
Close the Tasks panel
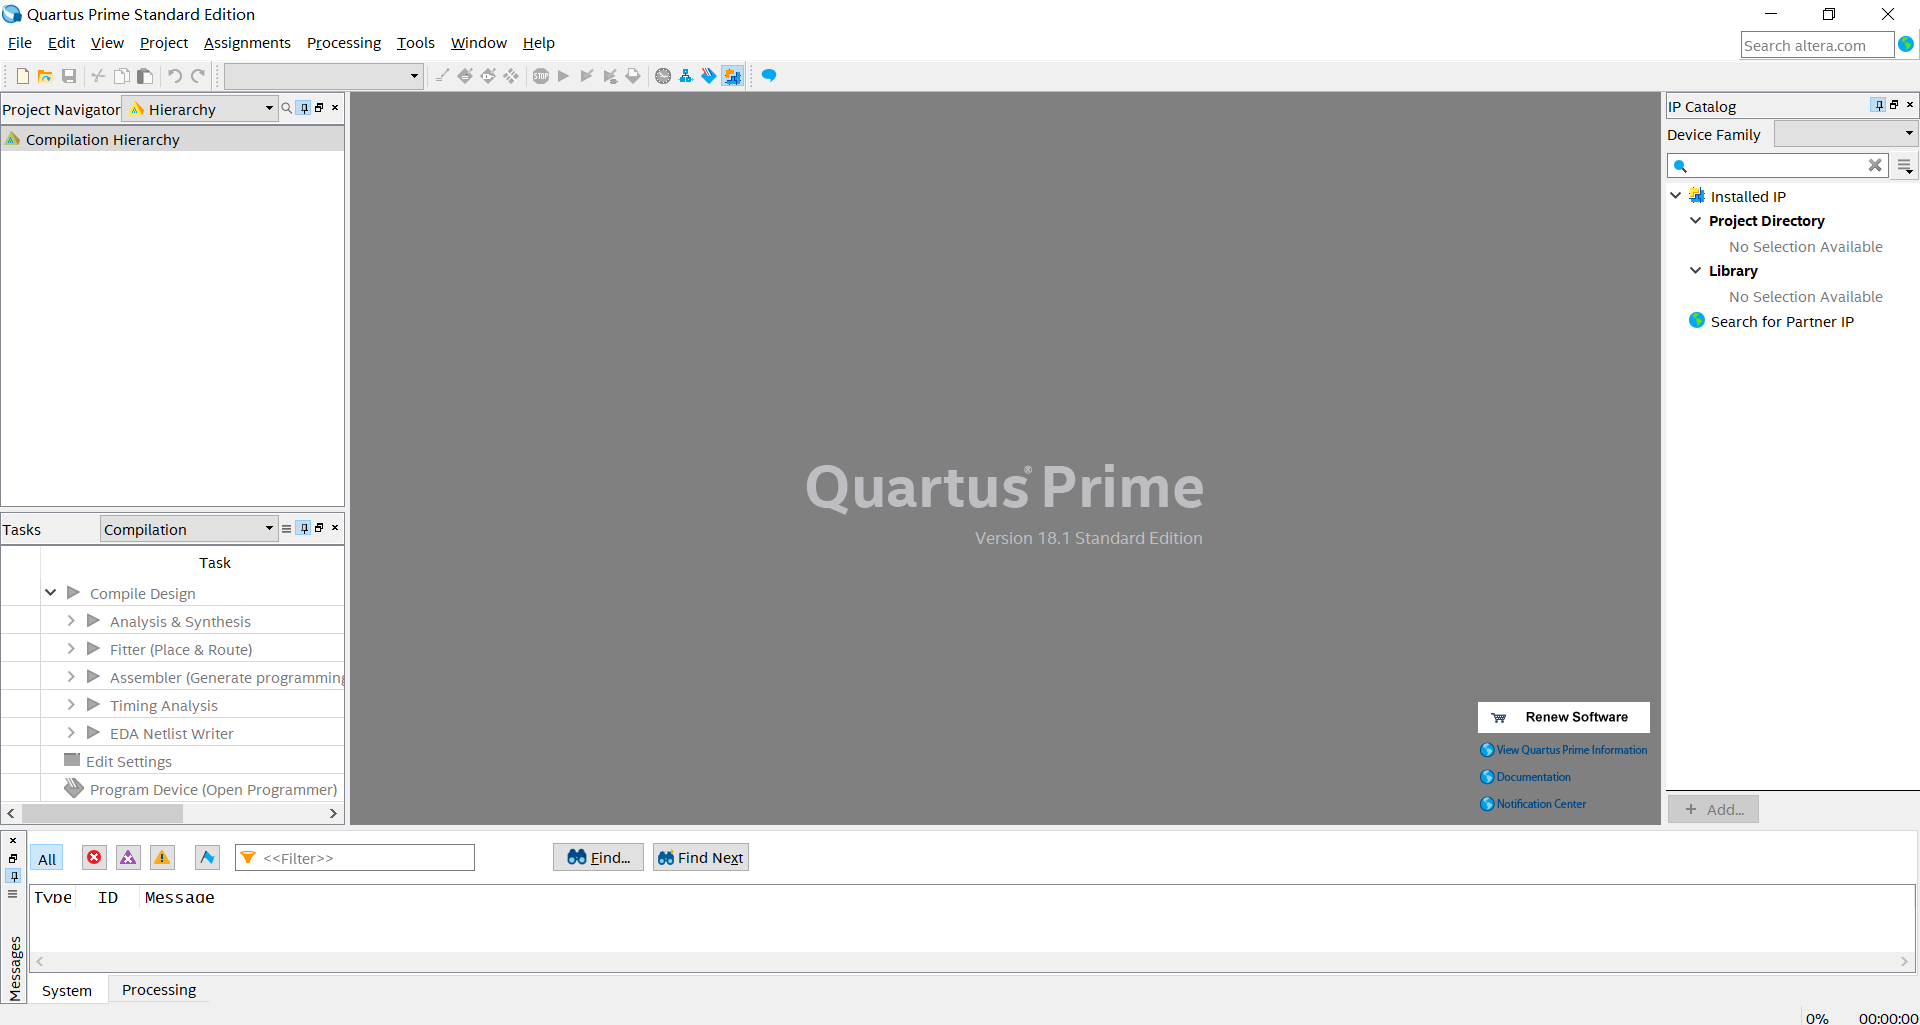[335, 527]
